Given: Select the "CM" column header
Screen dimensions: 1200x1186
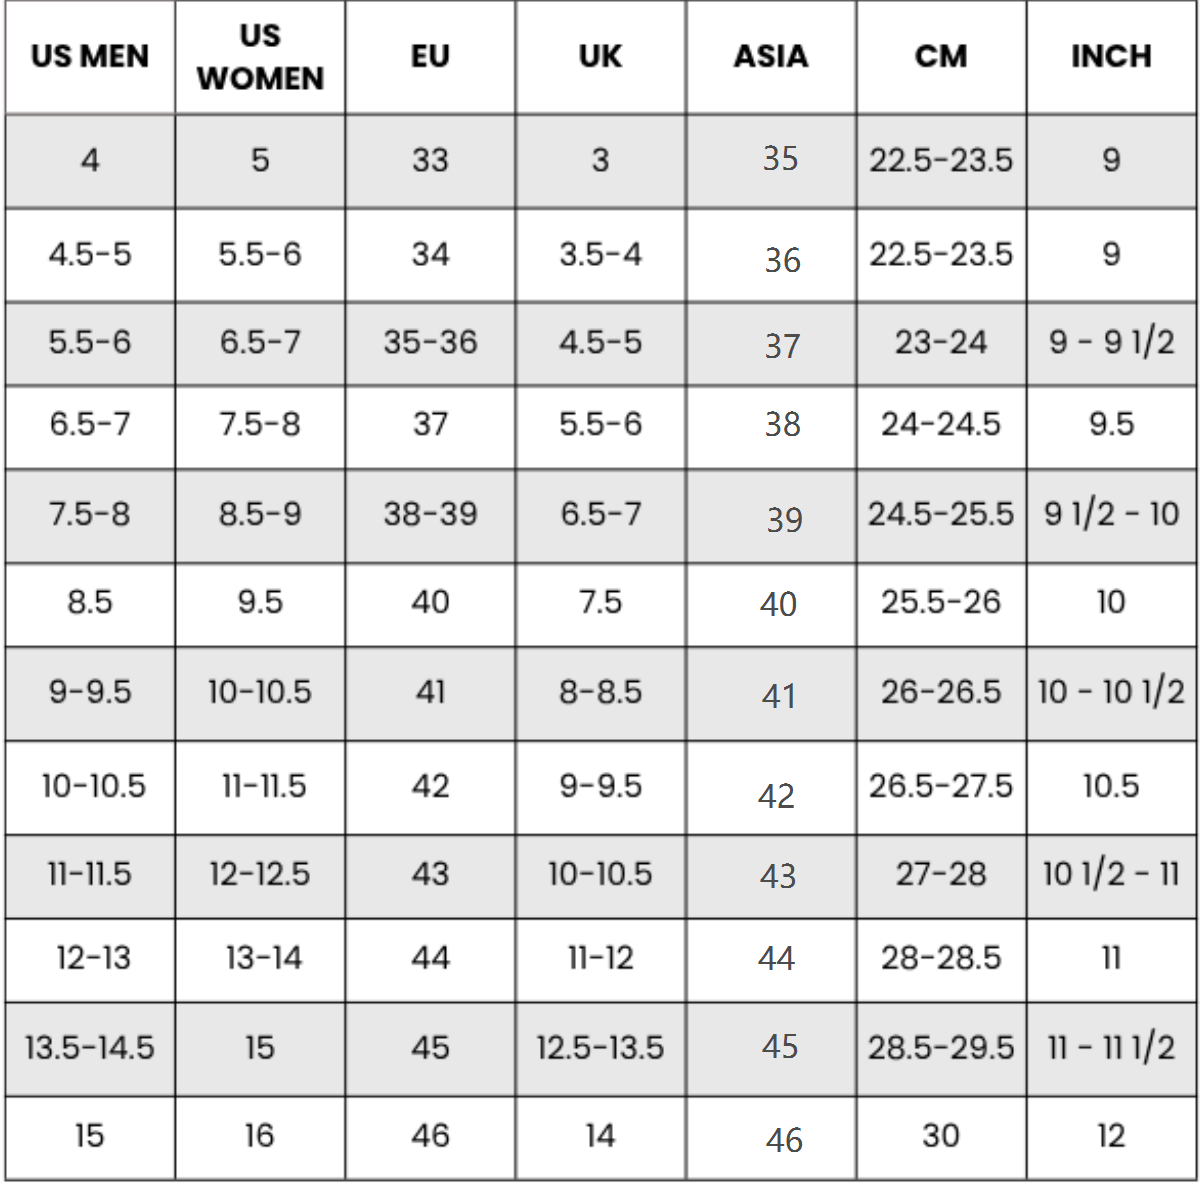Looking at the screenshot, I should click(x=941, y=57).
